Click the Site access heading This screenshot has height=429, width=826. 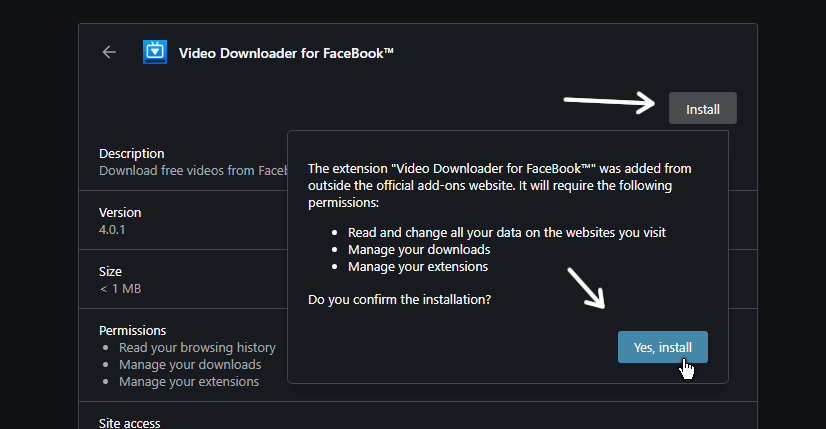(130, 423)
